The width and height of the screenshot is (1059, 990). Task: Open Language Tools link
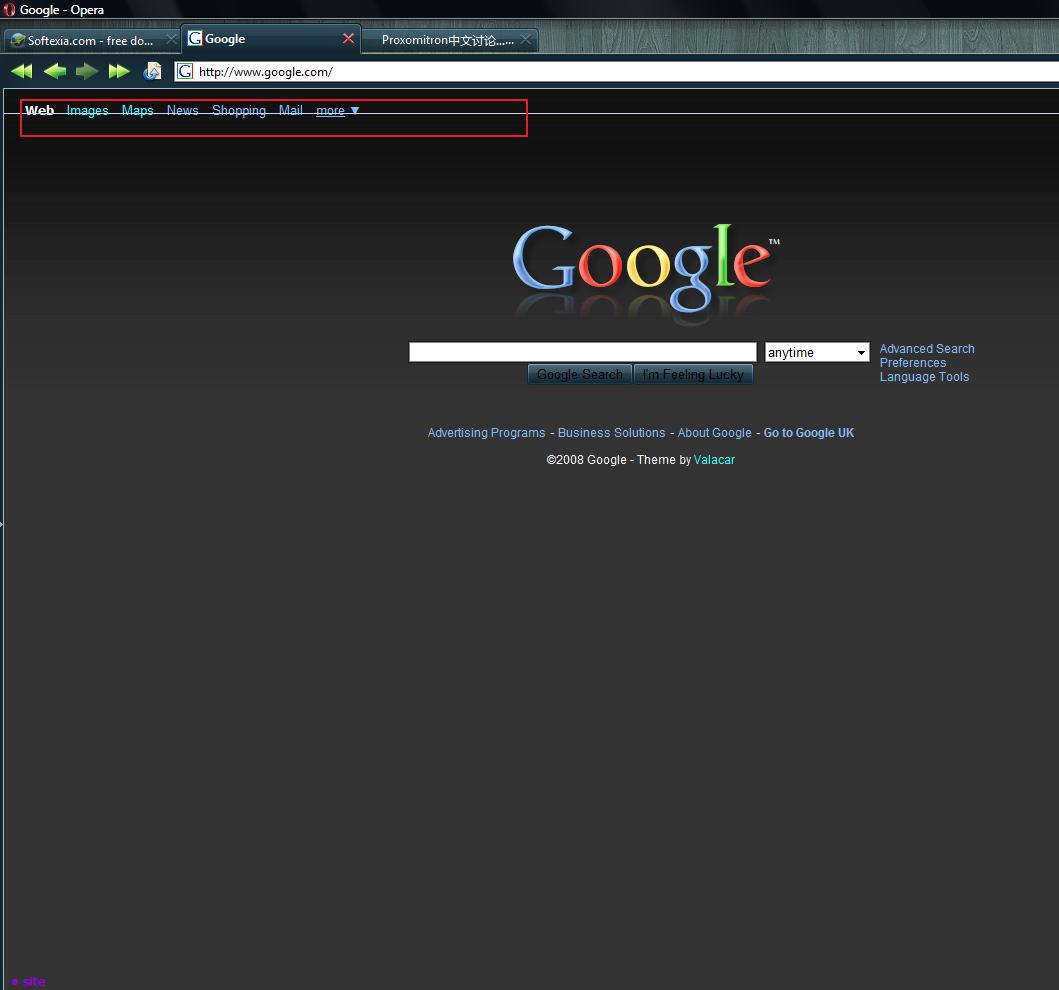coord(924,377)
